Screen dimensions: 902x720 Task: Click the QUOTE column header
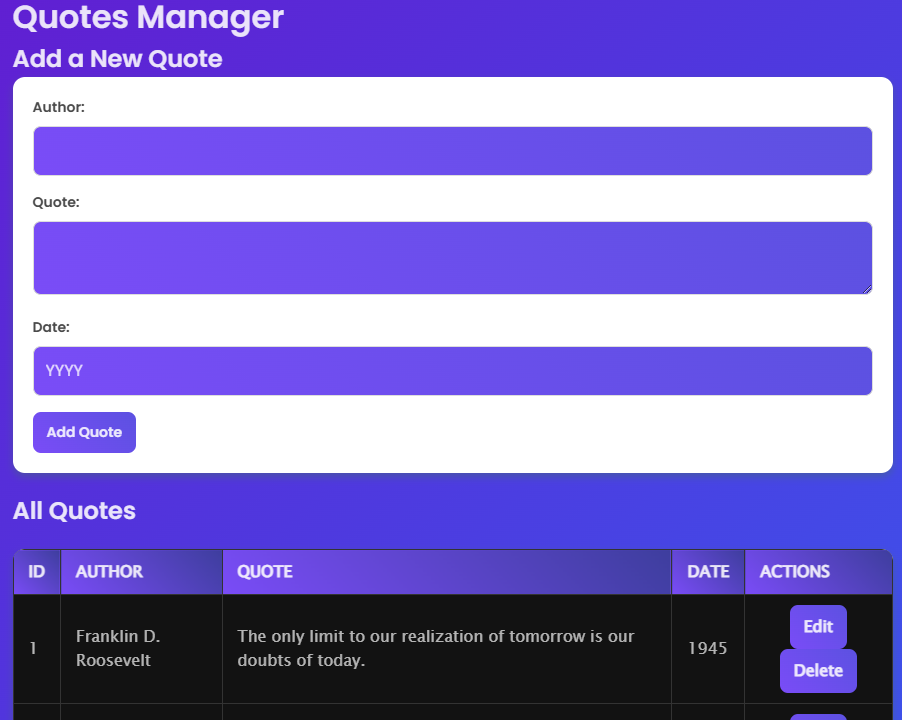447,572
